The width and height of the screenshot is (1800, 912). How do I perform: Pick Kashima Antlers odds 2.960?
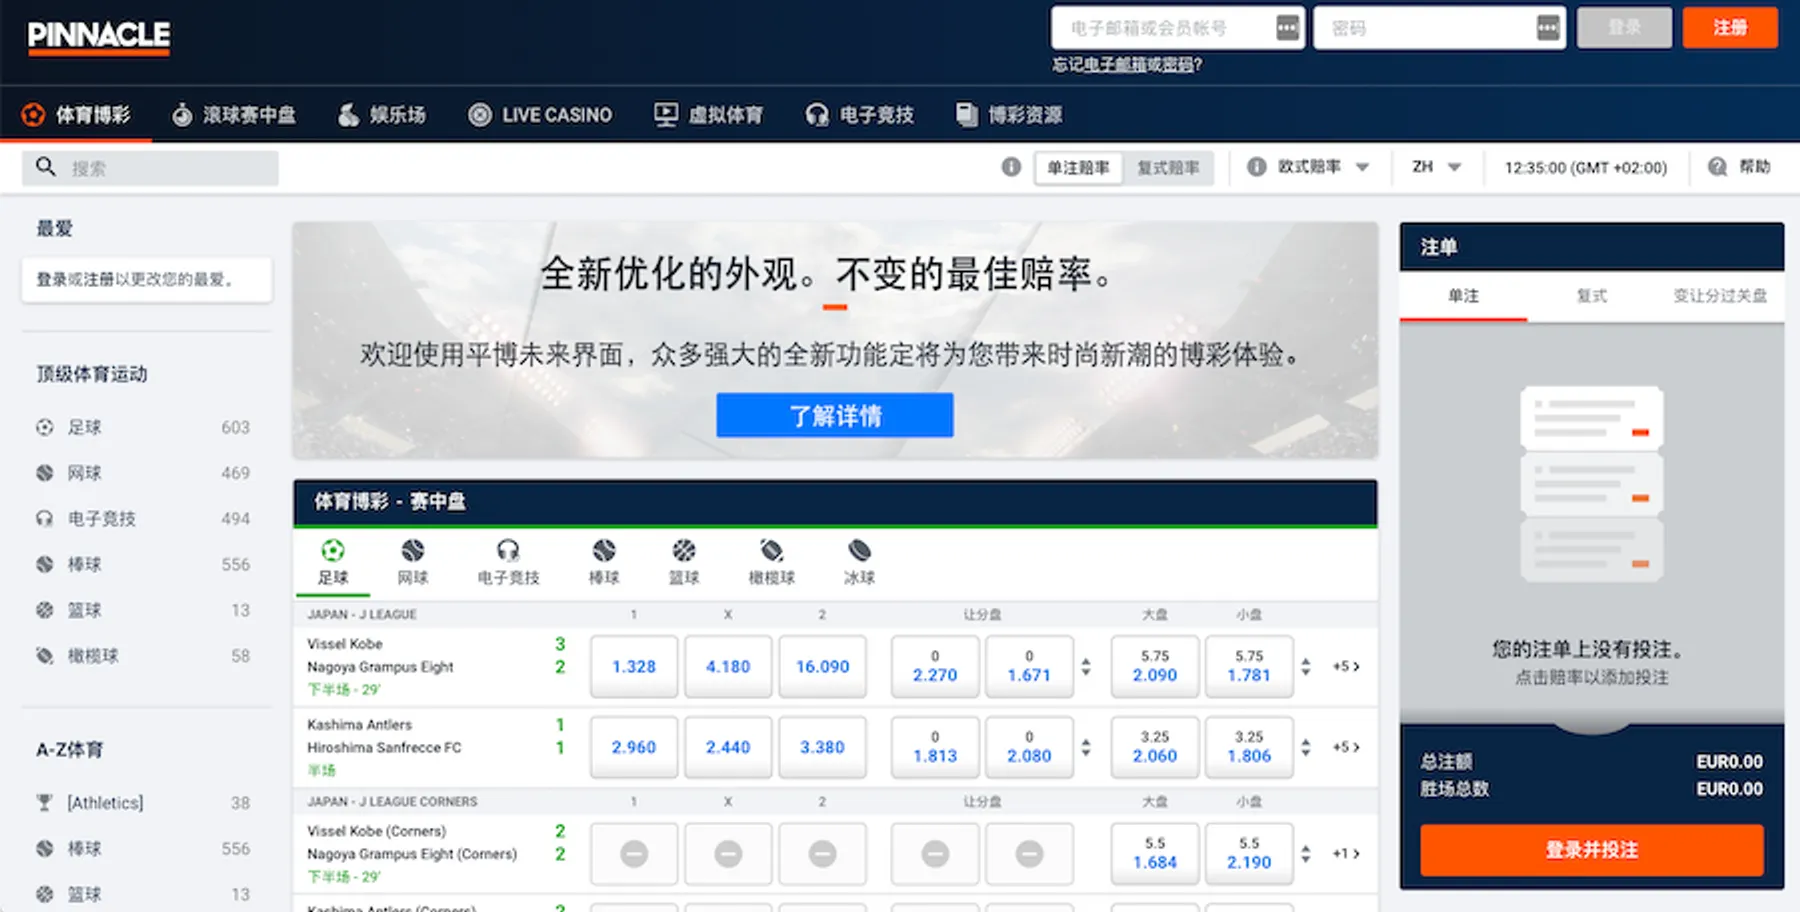(634, 747)
